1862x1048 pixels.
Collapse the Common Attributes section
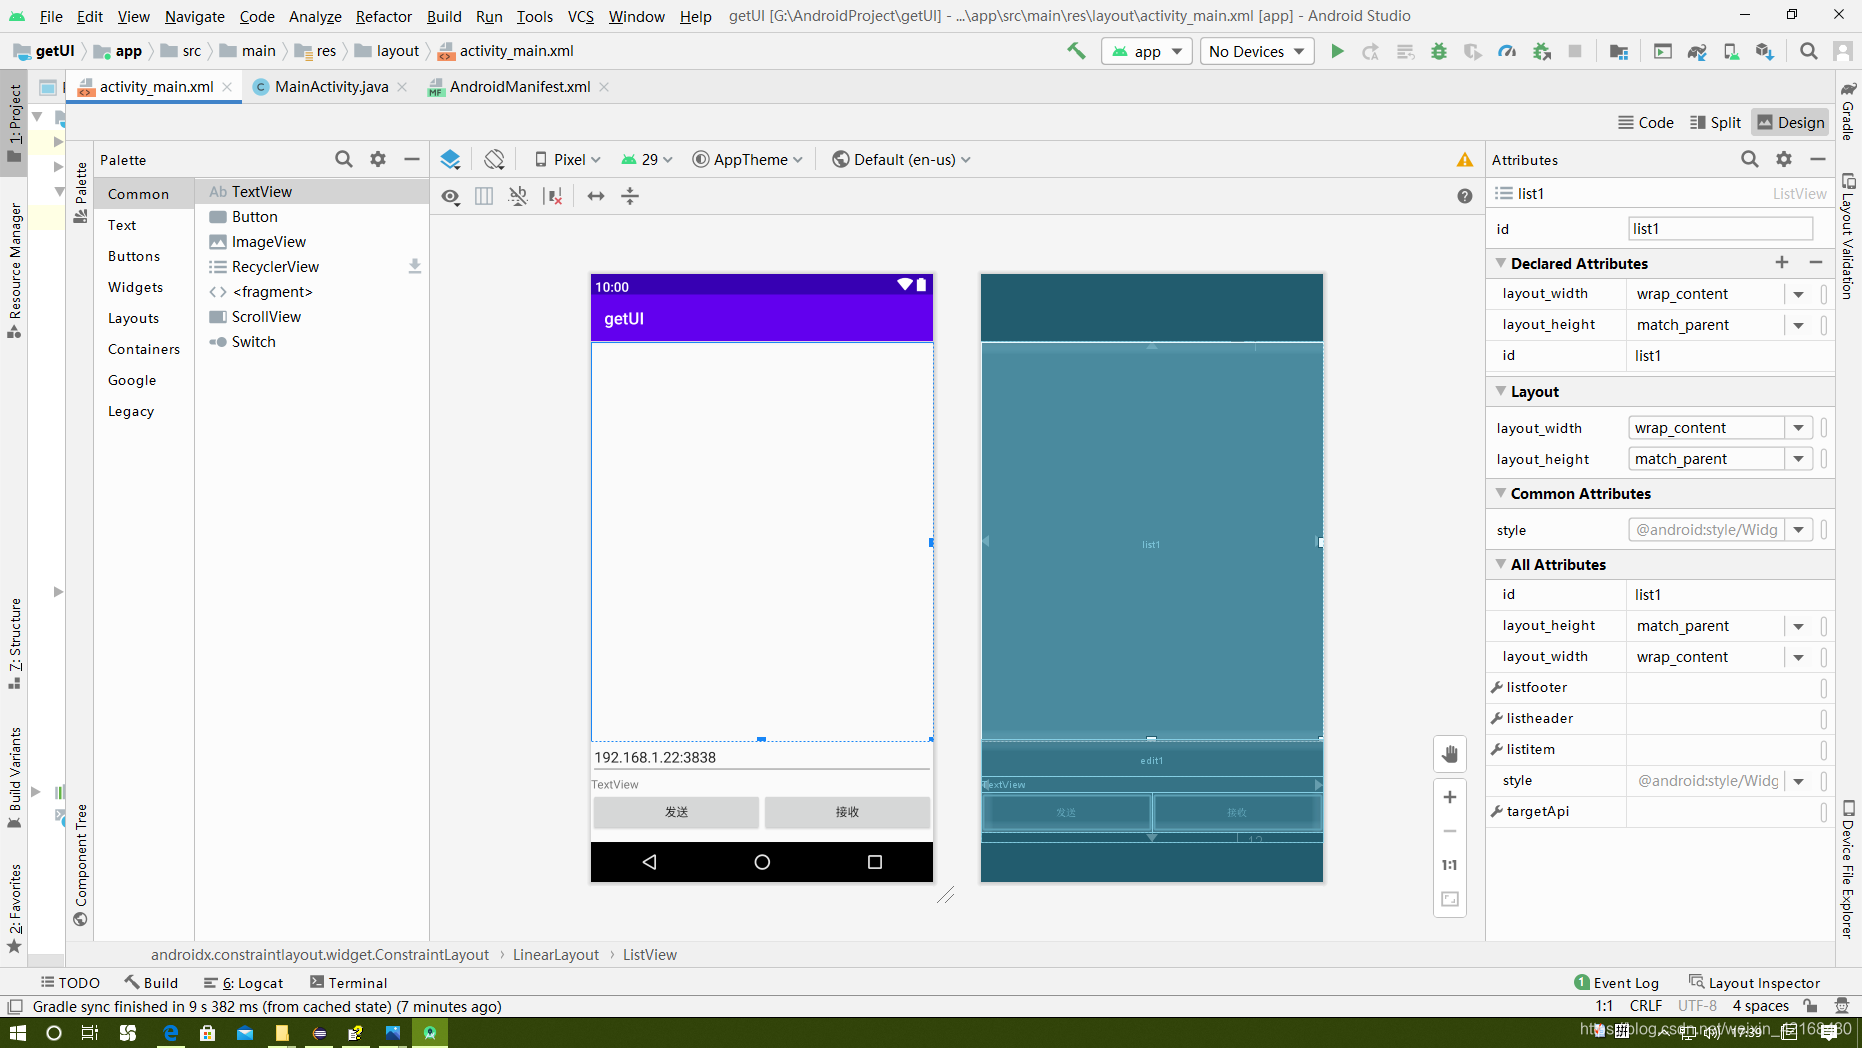click(x=1501, y=493)
